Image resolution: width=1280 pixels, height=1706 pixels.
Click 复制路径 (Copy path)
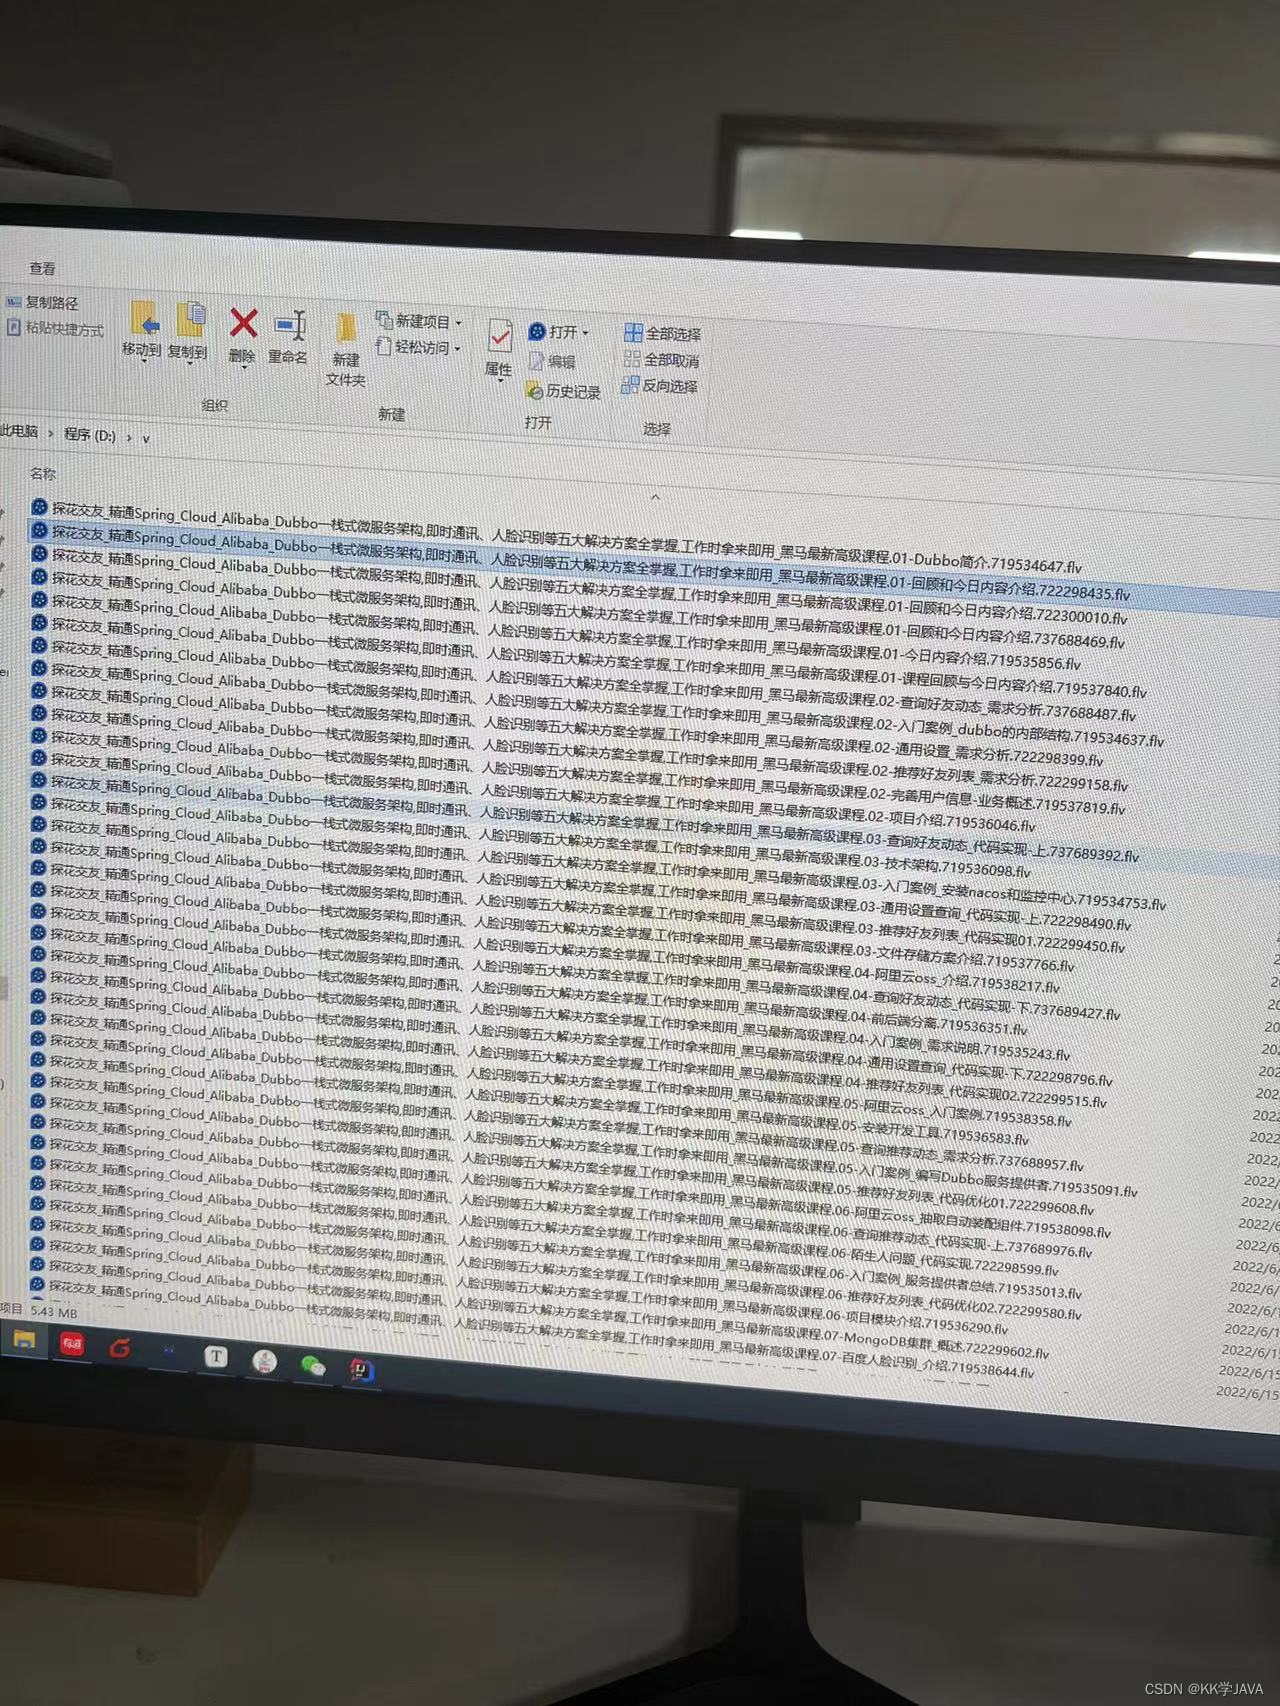point(42,302)
